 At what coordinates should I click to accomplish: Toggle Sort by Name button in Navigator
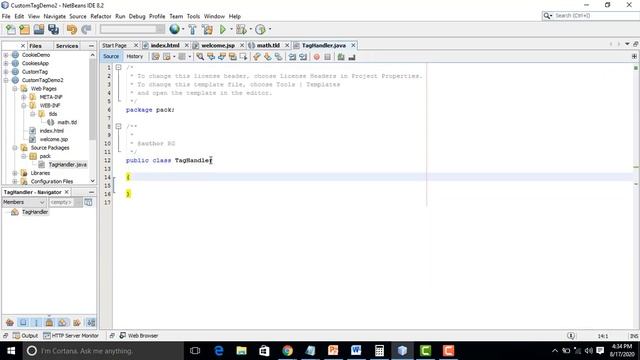tap(91, 322)
